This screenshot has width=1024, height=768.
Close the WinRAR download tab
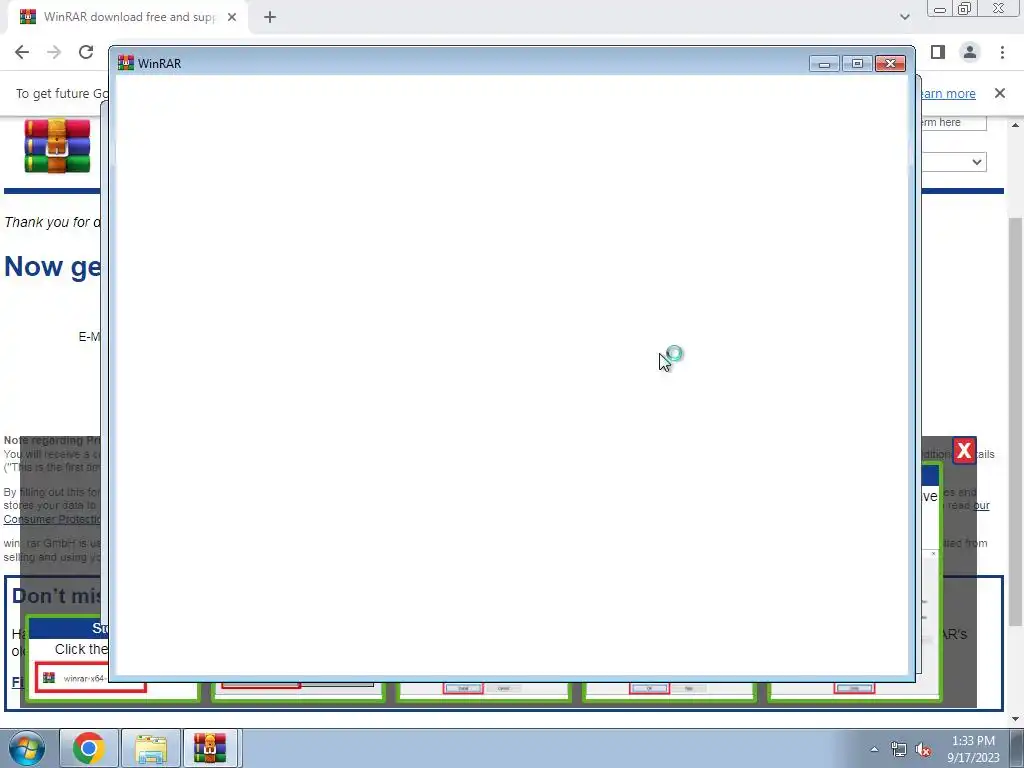[x=232, y=18]
